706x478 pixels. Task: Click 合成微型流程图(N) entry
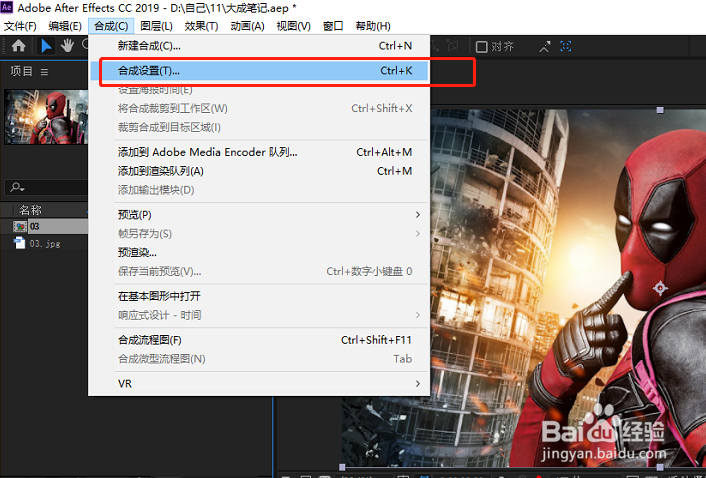[259, 359]
